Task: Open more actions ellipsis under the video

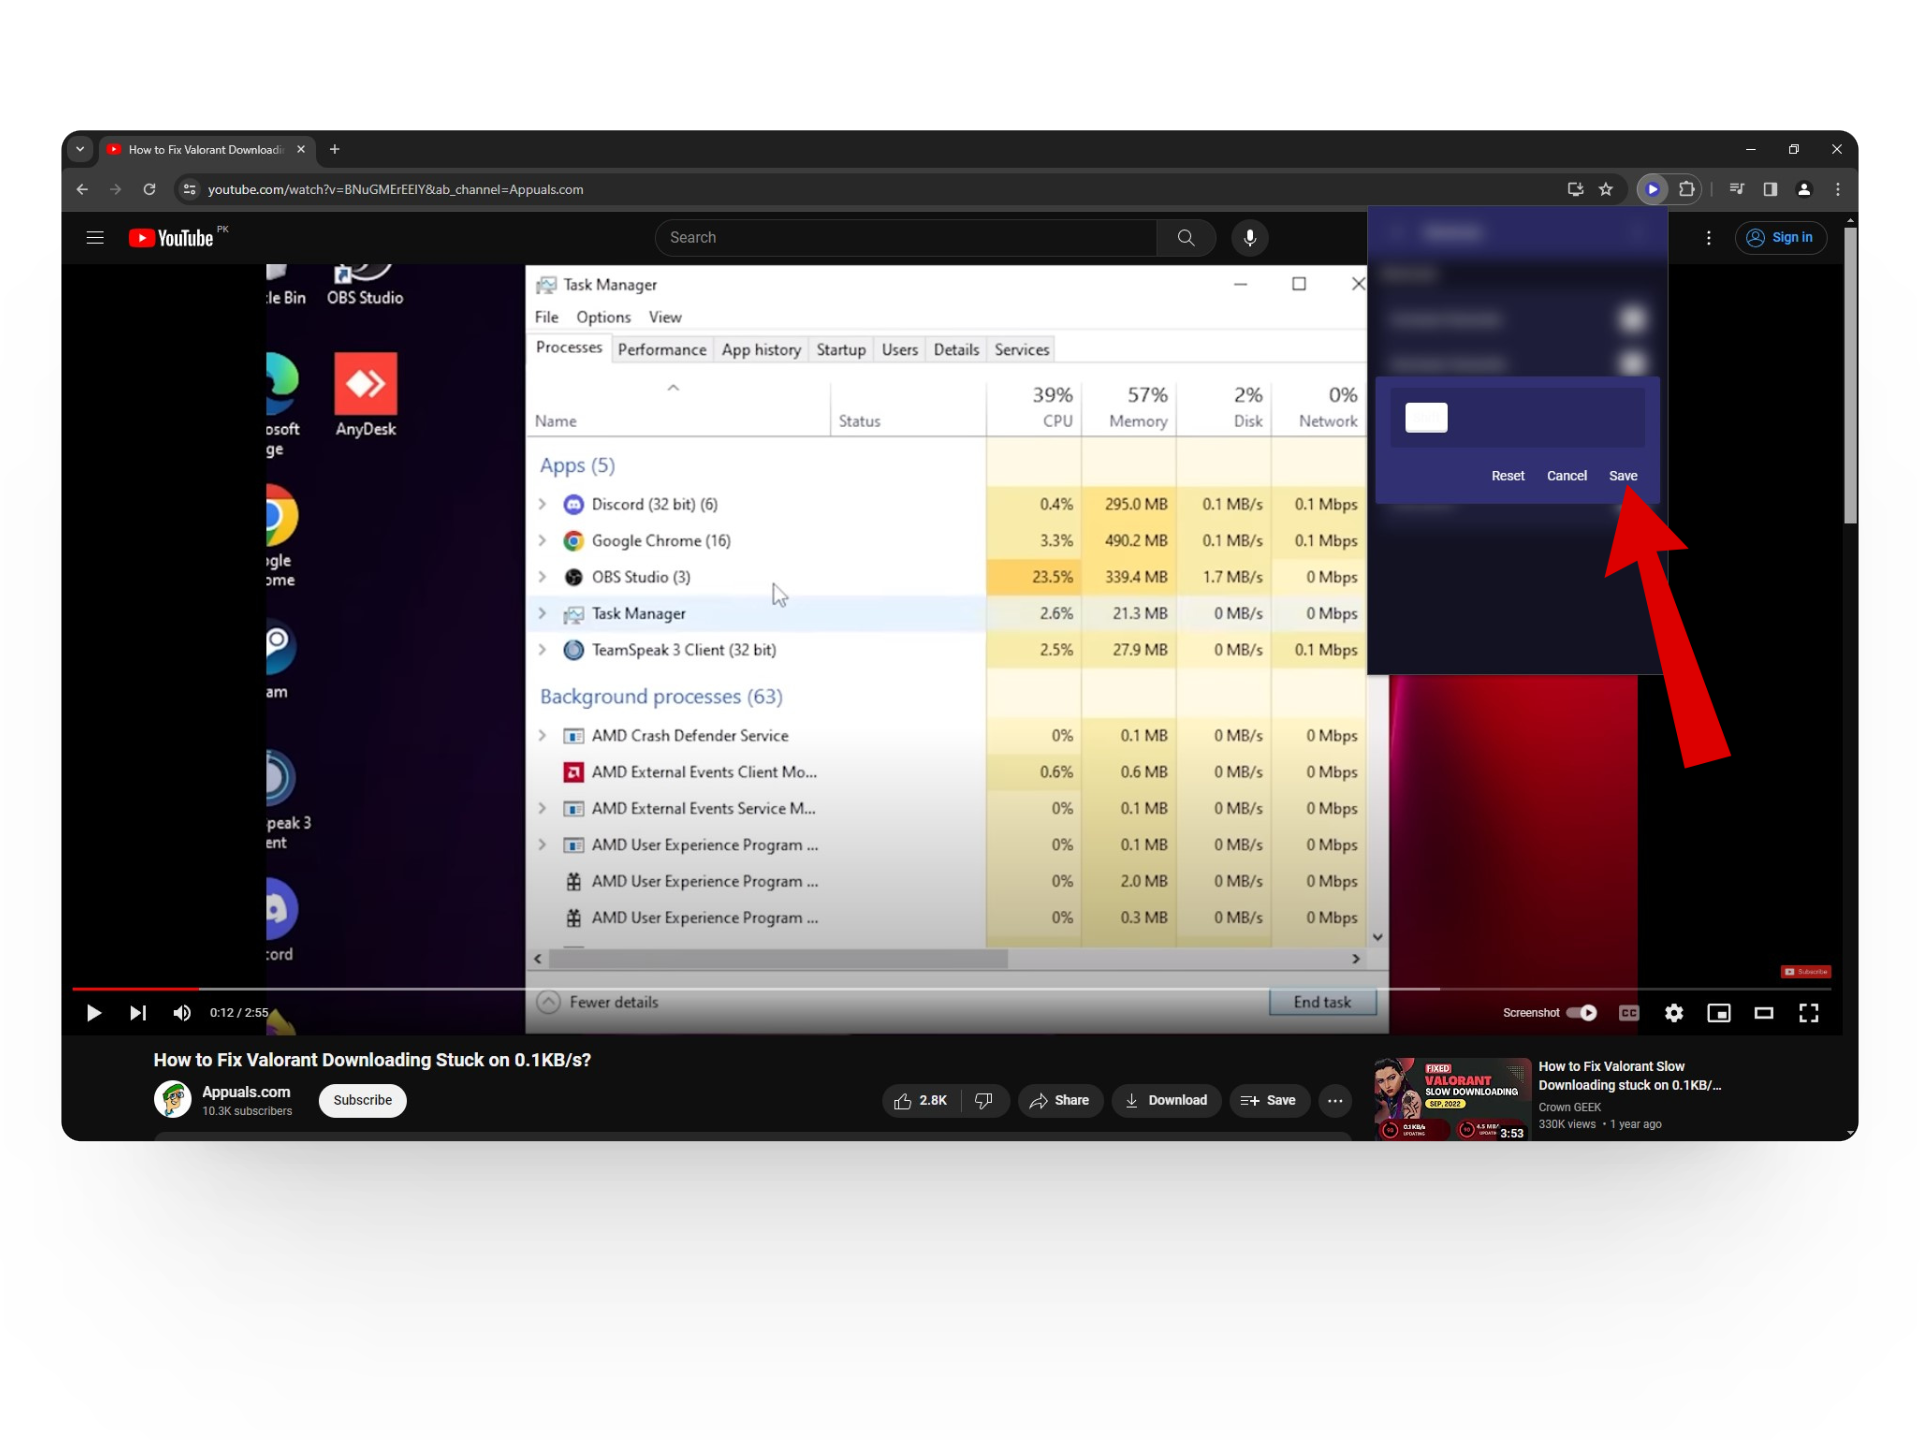Action: pos(1334,1100)
